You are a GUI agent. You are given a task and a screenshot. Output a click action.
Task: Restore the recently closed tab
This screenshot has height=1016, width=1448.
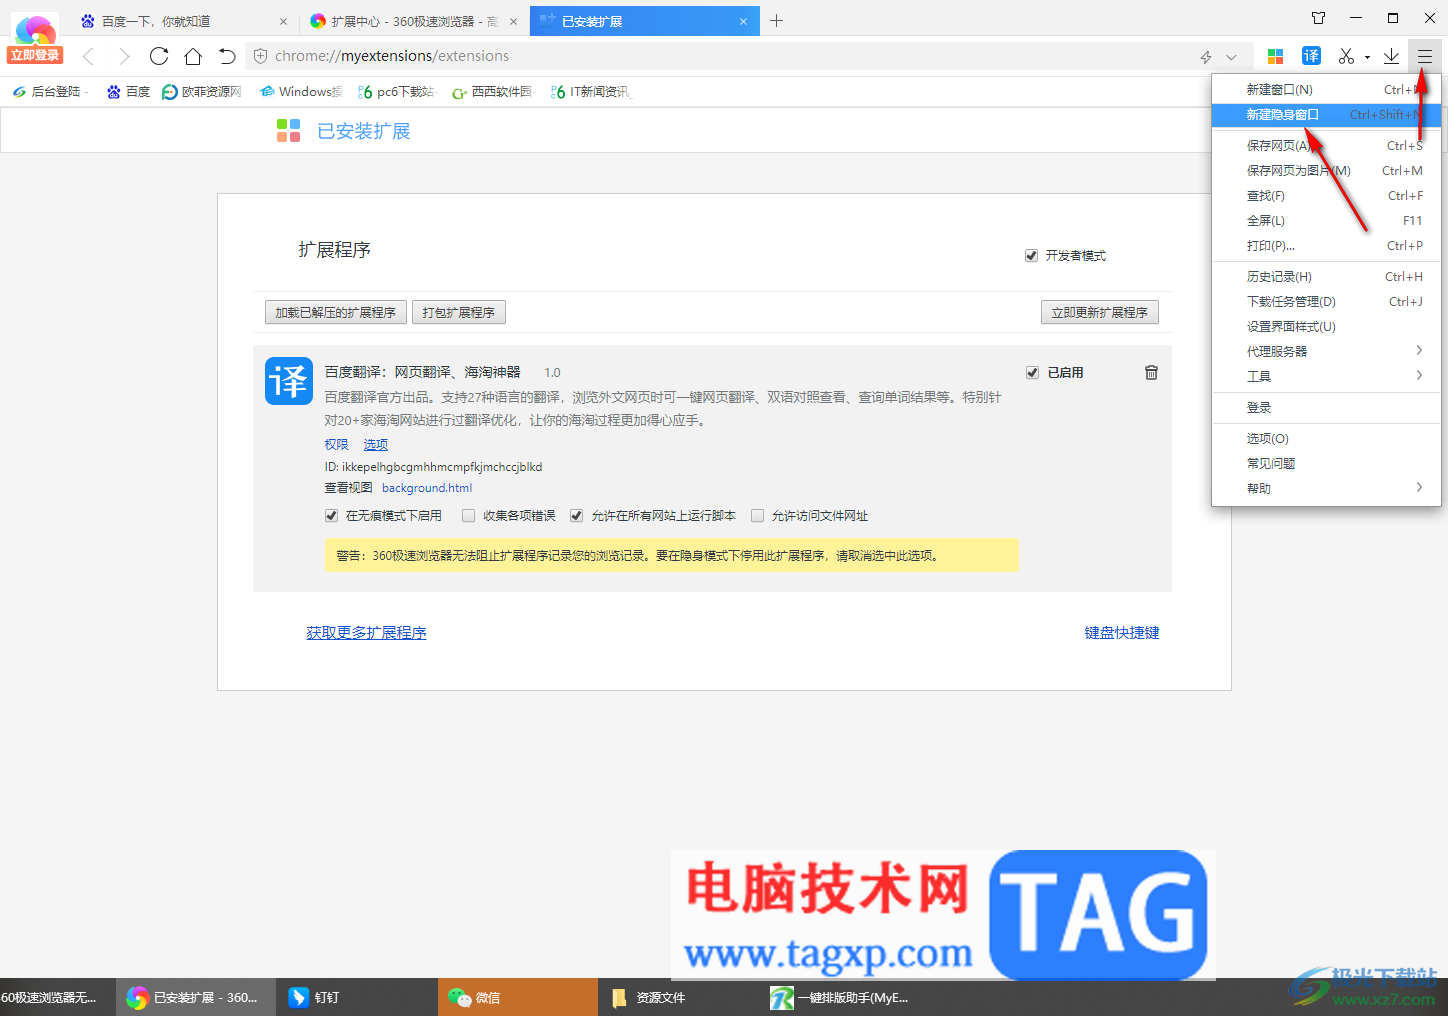pos(227,56)
